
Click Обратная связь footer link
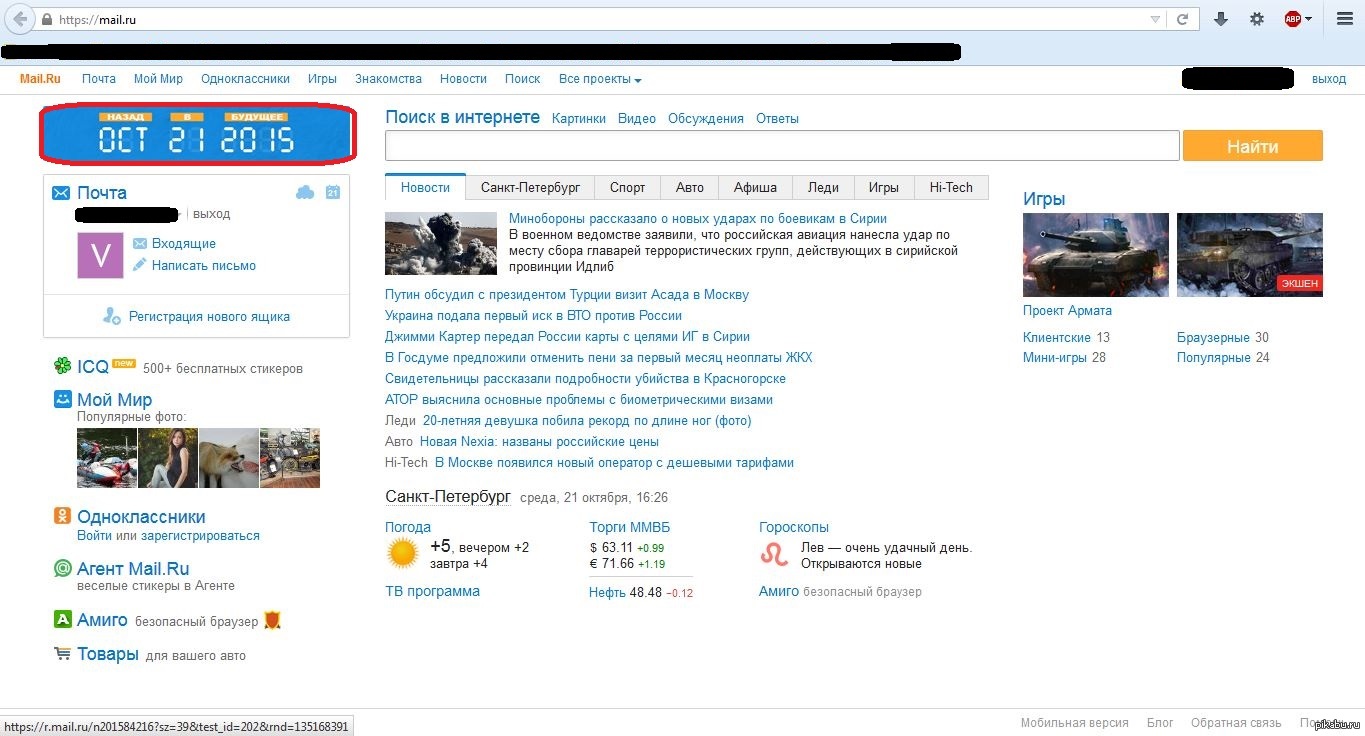pyautogui.click(x=1236, y=723)
